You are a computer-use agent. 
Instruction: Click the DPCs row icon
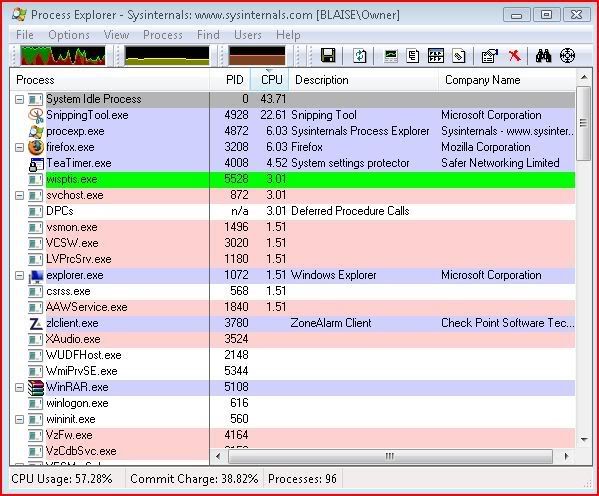[36, 211]
